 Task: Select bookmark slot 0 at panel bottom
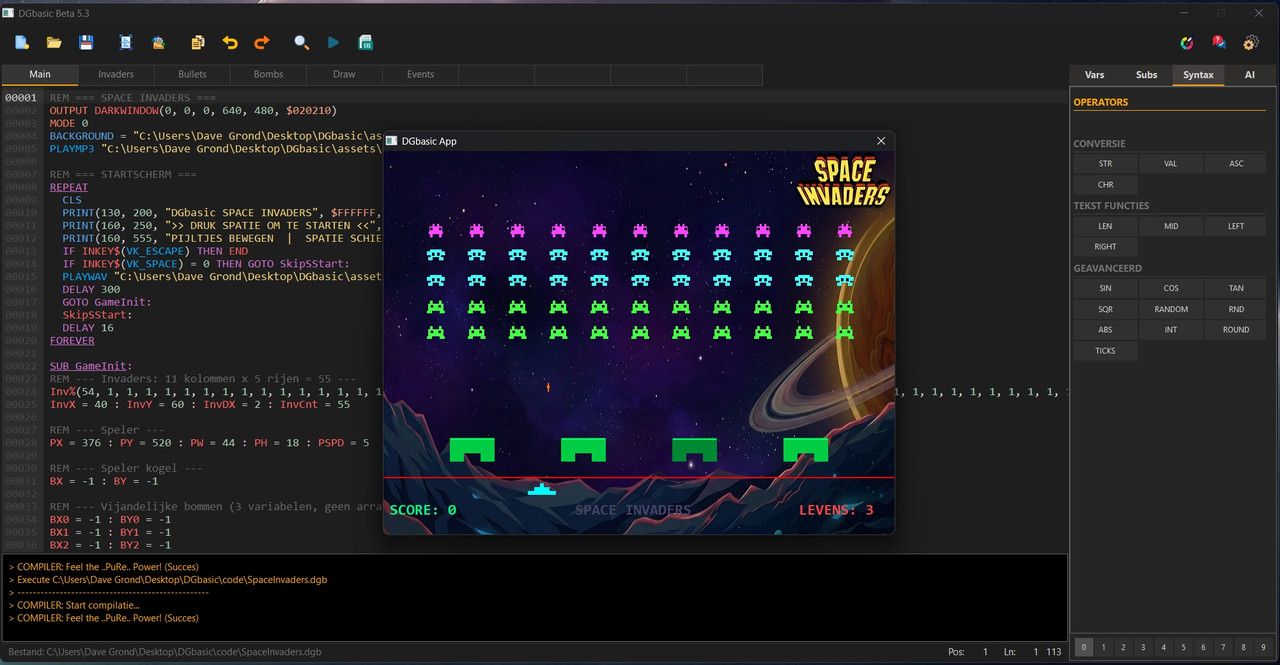tap(1083, 648)
